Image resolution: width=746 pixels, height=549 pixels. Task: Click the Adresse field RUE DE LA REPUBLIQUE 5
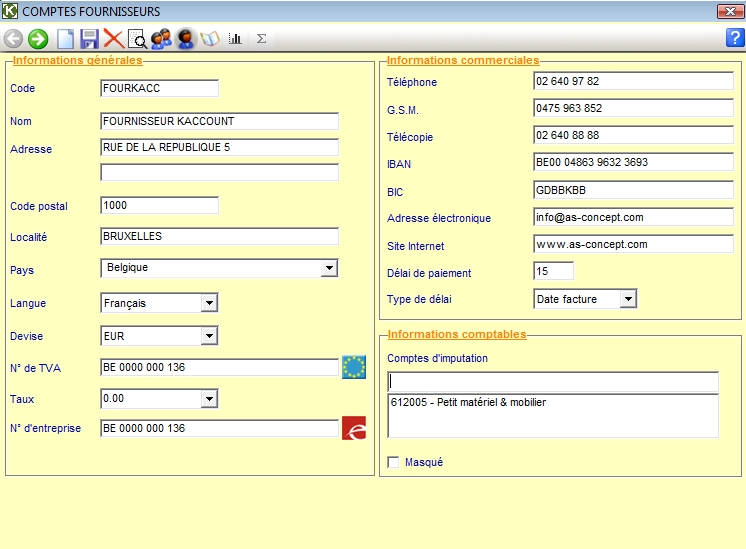219,147
